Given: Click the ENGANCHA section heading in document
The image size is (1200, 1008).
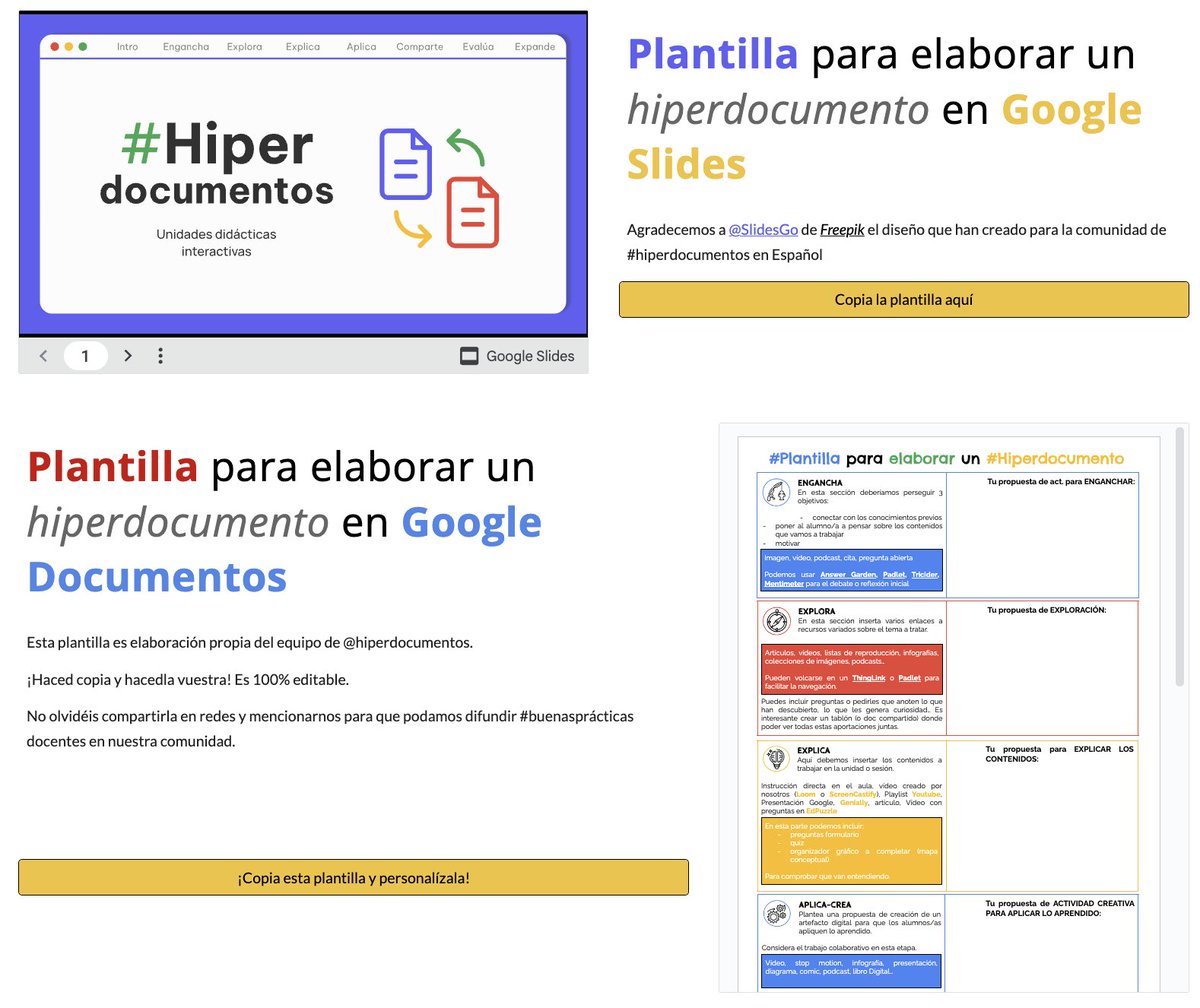Looking at the screenshot, I should click(x=820, y=483).
